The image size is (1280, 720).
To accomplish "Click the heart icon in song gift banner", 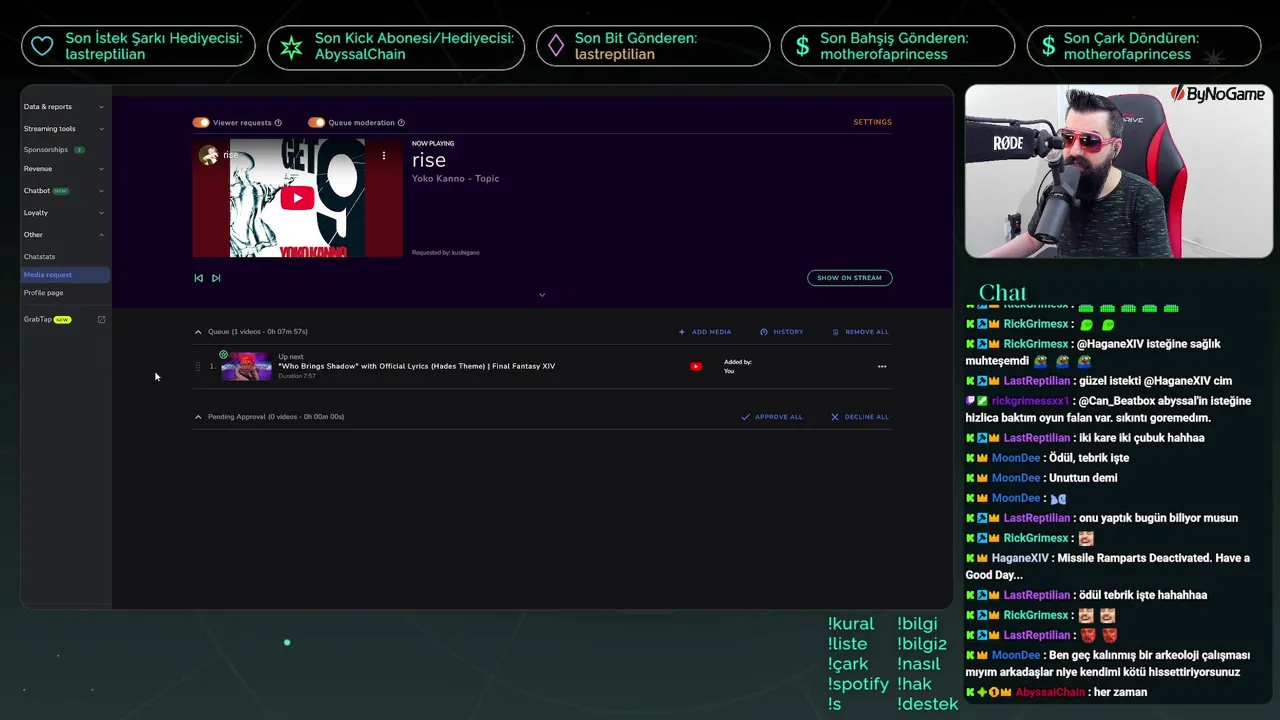I will point(42,46).
